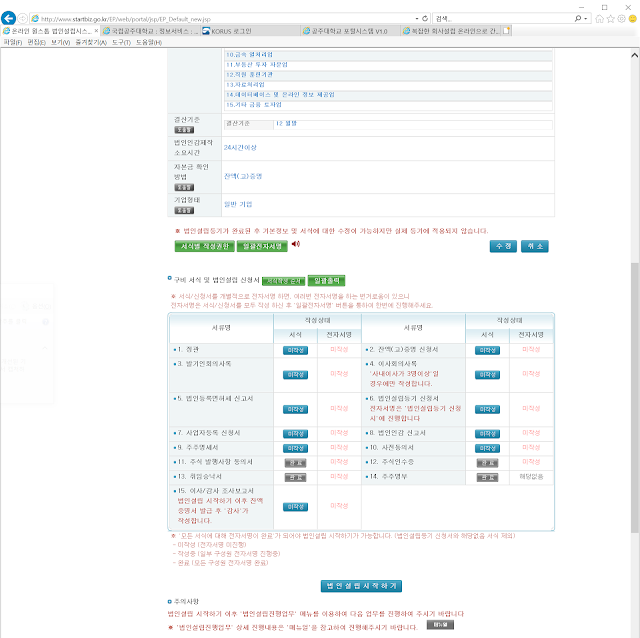640x638 pixels.
Task: Click 완료 button for 11. 주식 발행사항 동의서
Action: pos(295,463)
